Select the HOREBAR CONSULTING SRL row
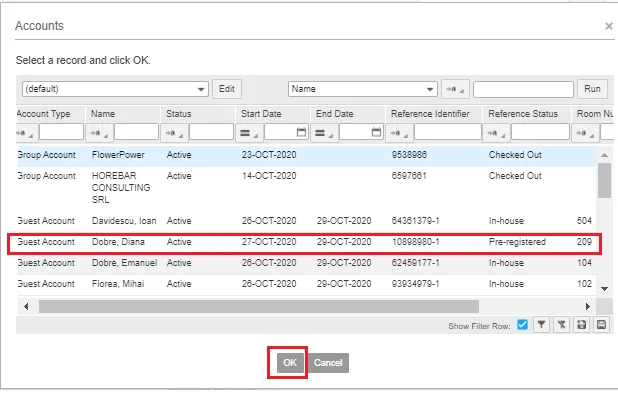618x397 pixels. coord(307,188)
